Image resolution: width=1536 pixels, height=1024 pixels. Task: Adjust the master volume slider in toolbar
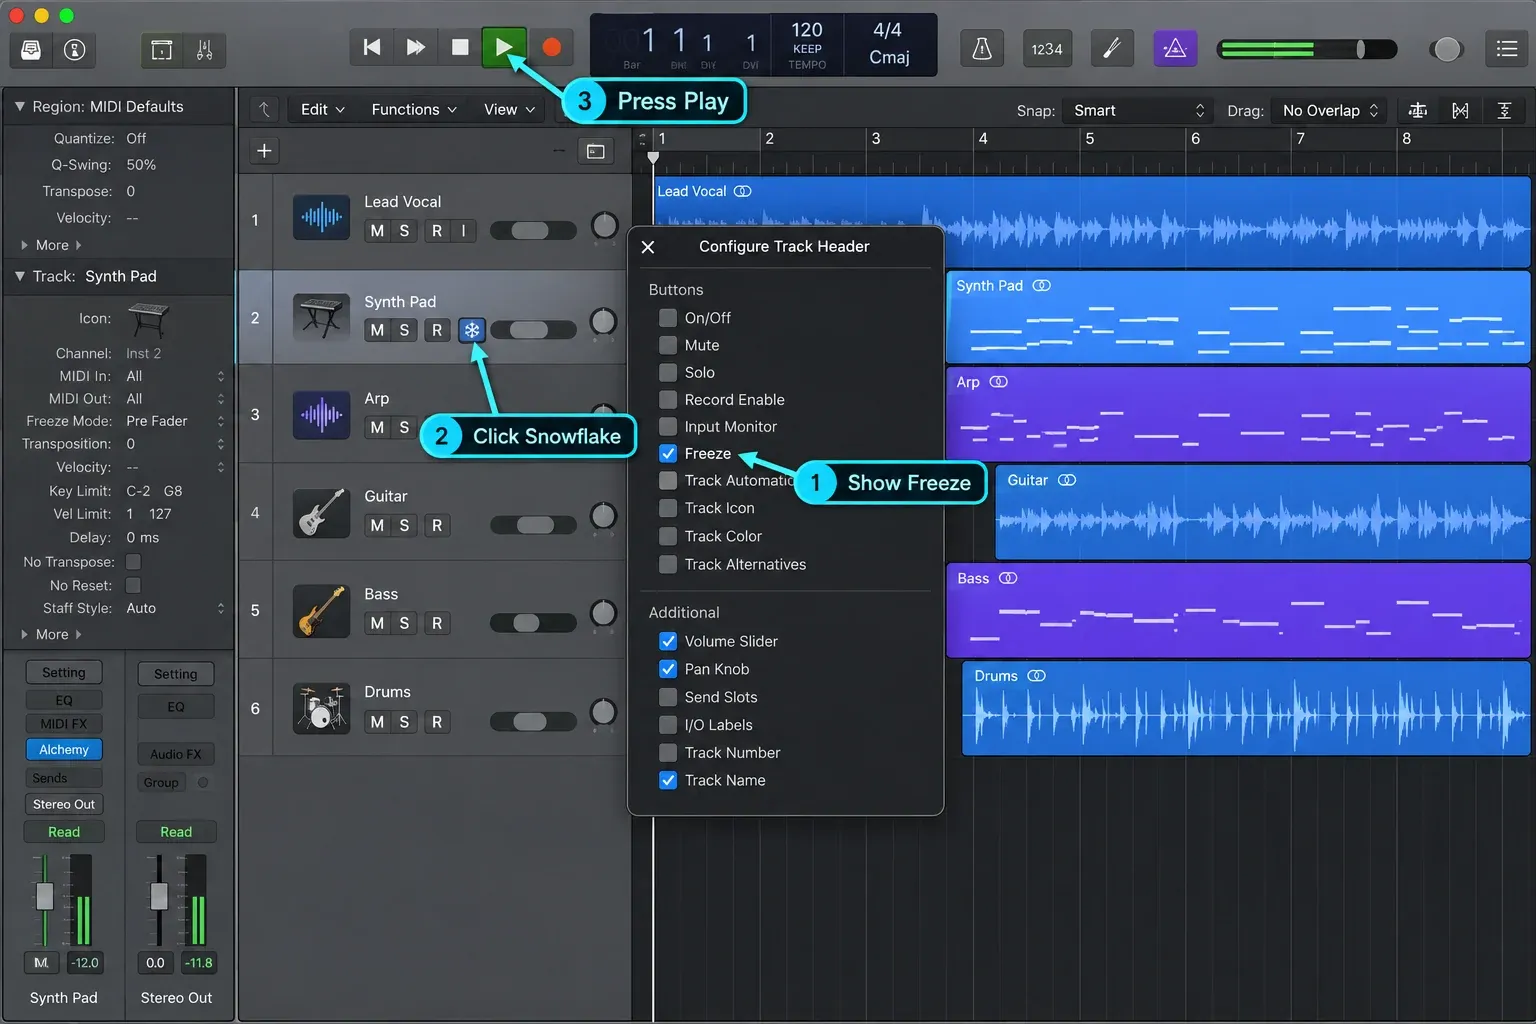coord(1307,49)
